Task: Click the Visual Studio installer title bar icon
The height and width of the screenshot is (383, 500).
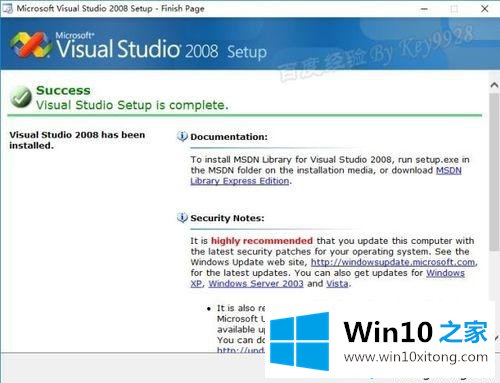Action: 7,8
